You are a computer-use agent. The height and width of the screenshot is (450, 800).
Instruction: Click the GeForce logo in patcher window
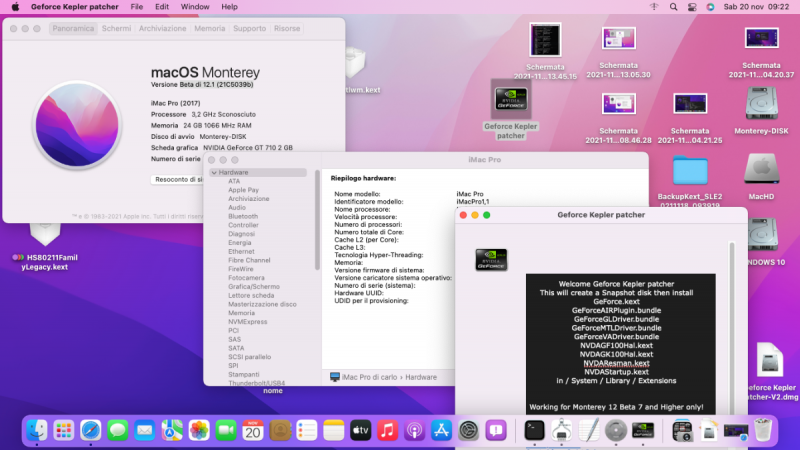click(491, 259)
